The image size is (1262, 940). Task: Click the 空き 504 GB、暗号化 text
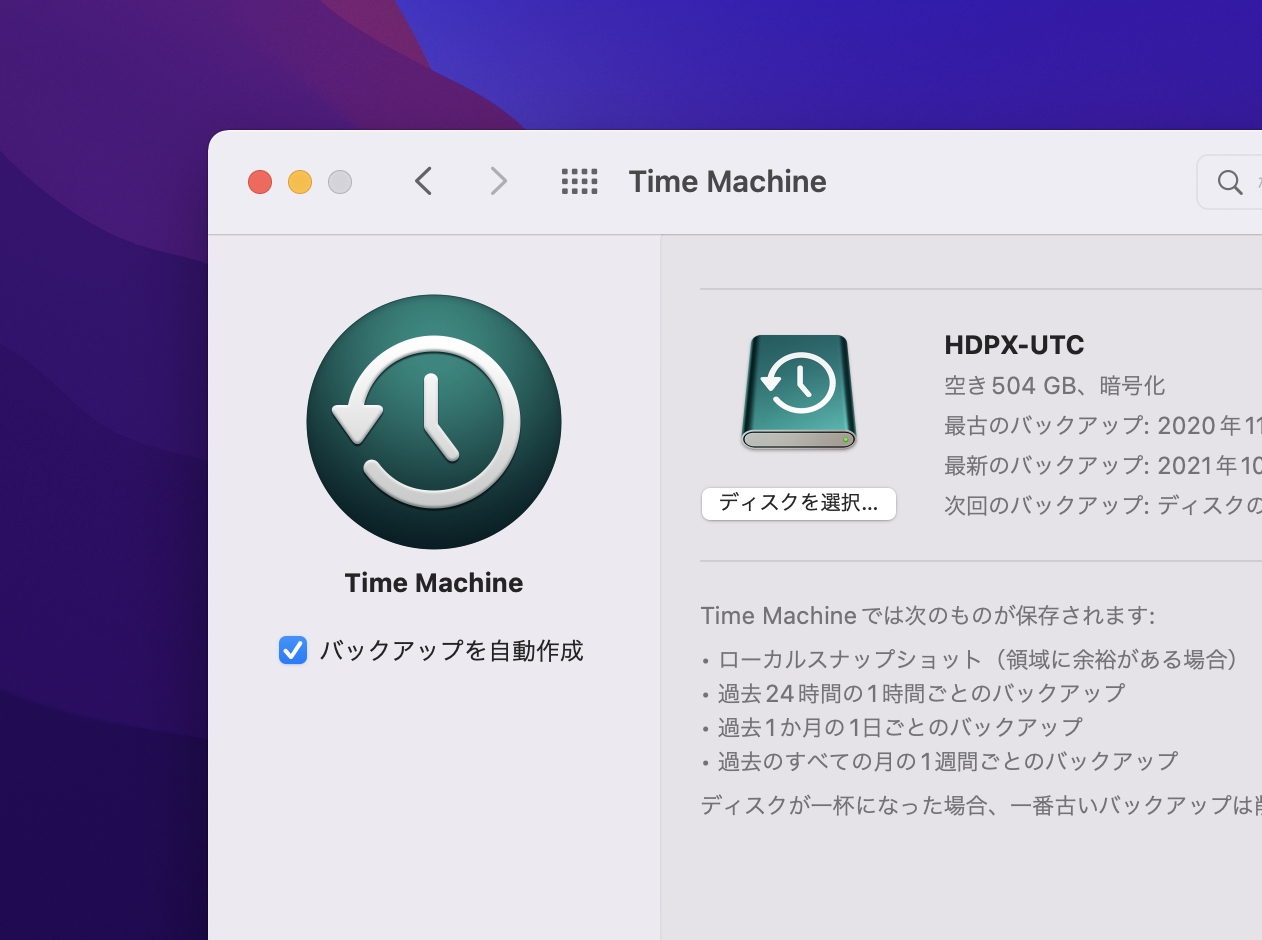point(1054,386)
